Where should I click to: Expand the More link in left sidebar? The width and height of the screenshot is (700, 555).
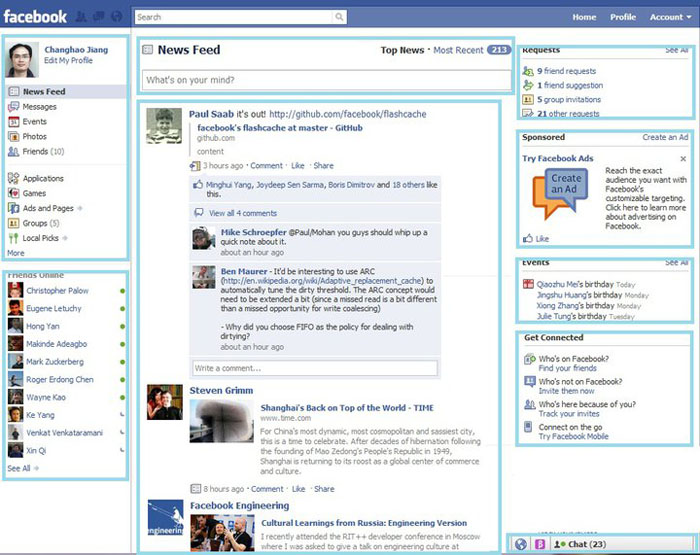click(16, 253)
